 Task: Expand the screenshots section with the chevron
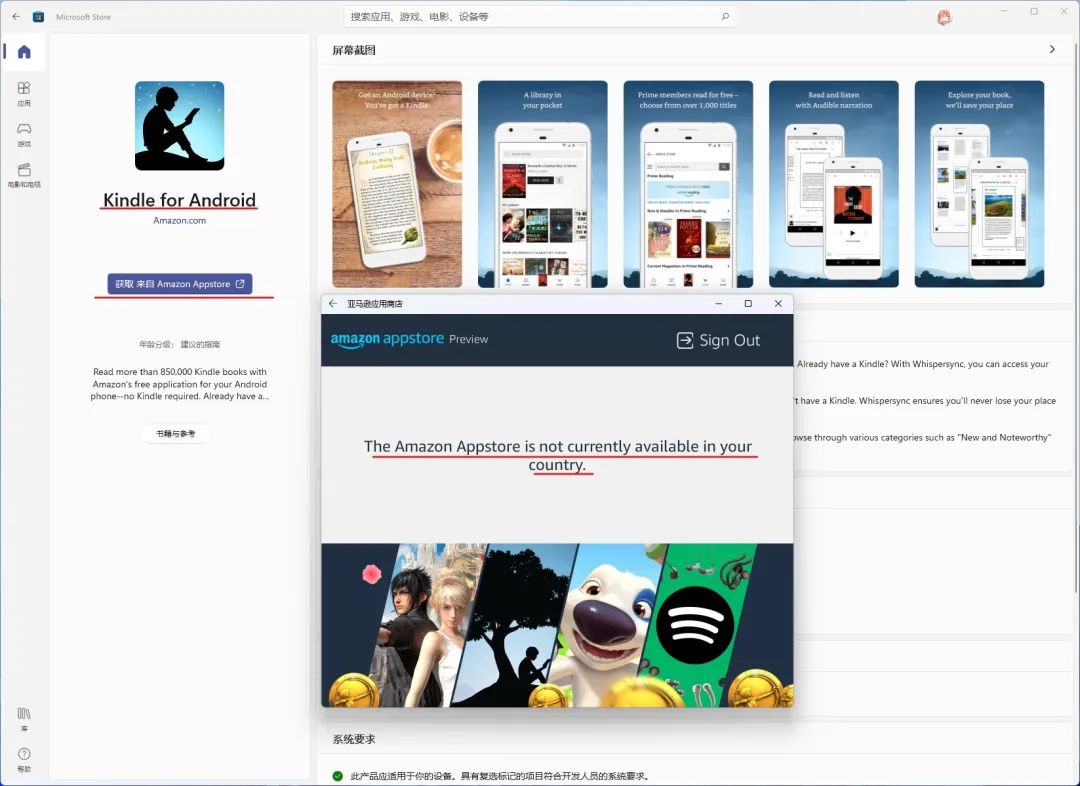(1052, 50)
